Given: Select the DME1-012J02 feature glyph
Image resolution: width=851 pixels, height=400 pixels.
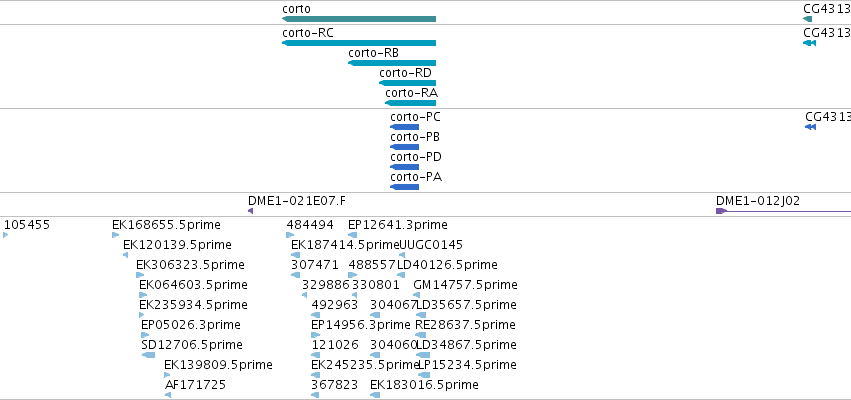Looking at the screenshot, I should coord(783,211).
